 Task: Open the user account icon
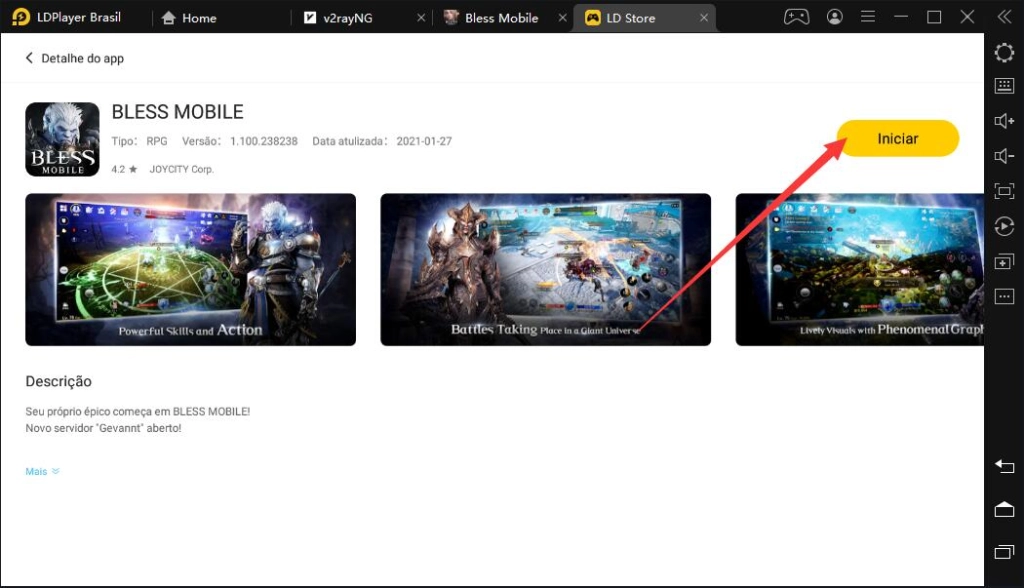[835, 16]
